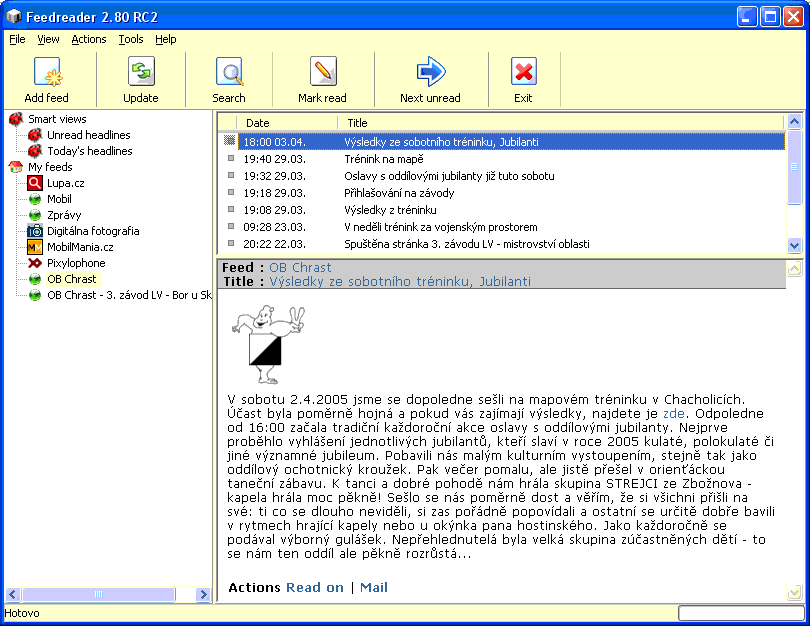
Task: Click the red Exit icon
Action: click(523, 71)
